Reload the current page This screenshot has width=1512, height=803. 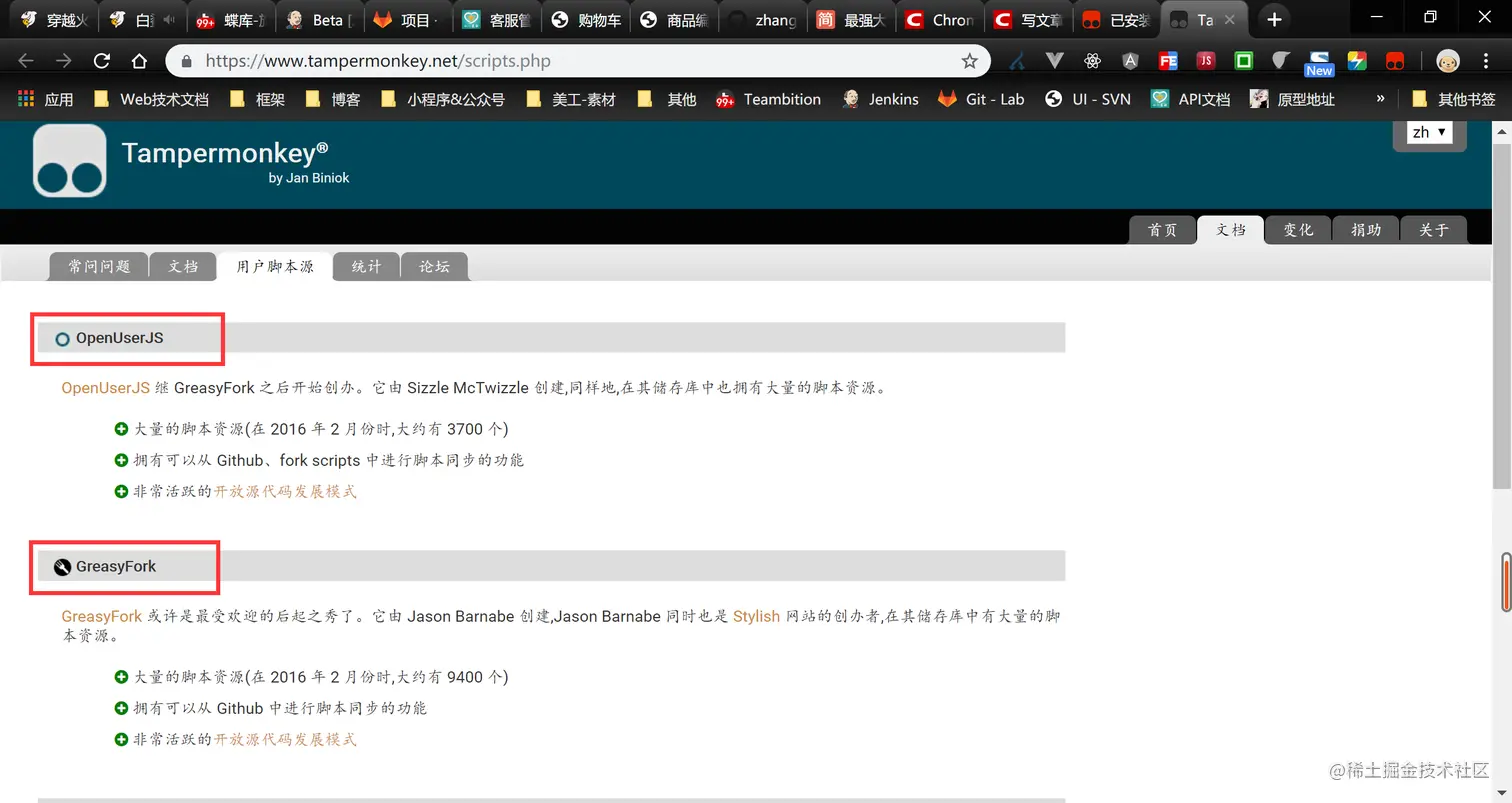pyautogui.click(x=102, y=61)
